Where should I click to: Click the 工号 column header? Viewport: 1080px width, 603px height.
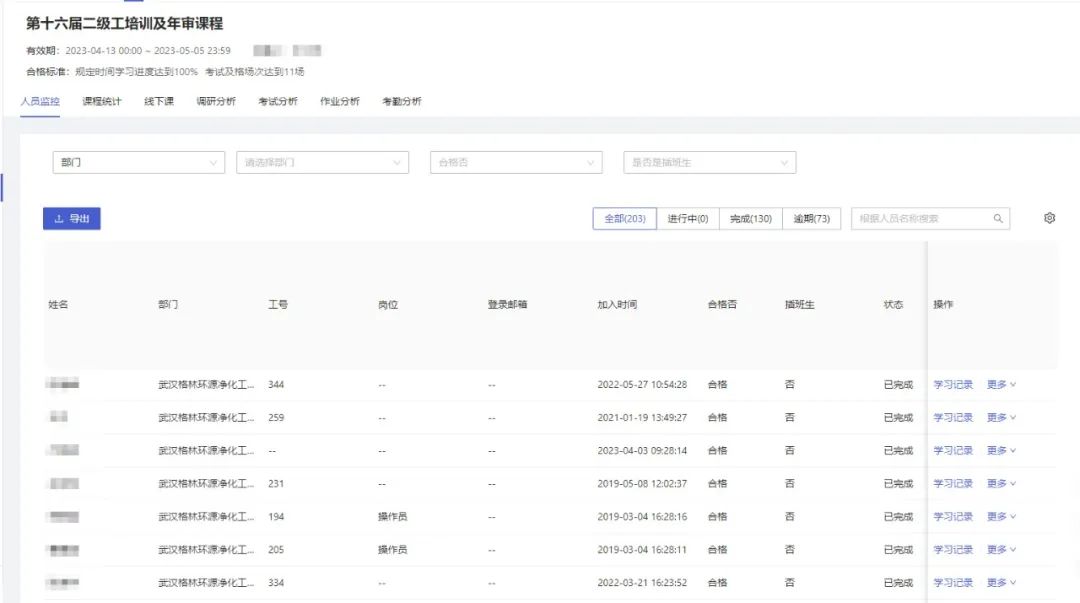point(278,305)
